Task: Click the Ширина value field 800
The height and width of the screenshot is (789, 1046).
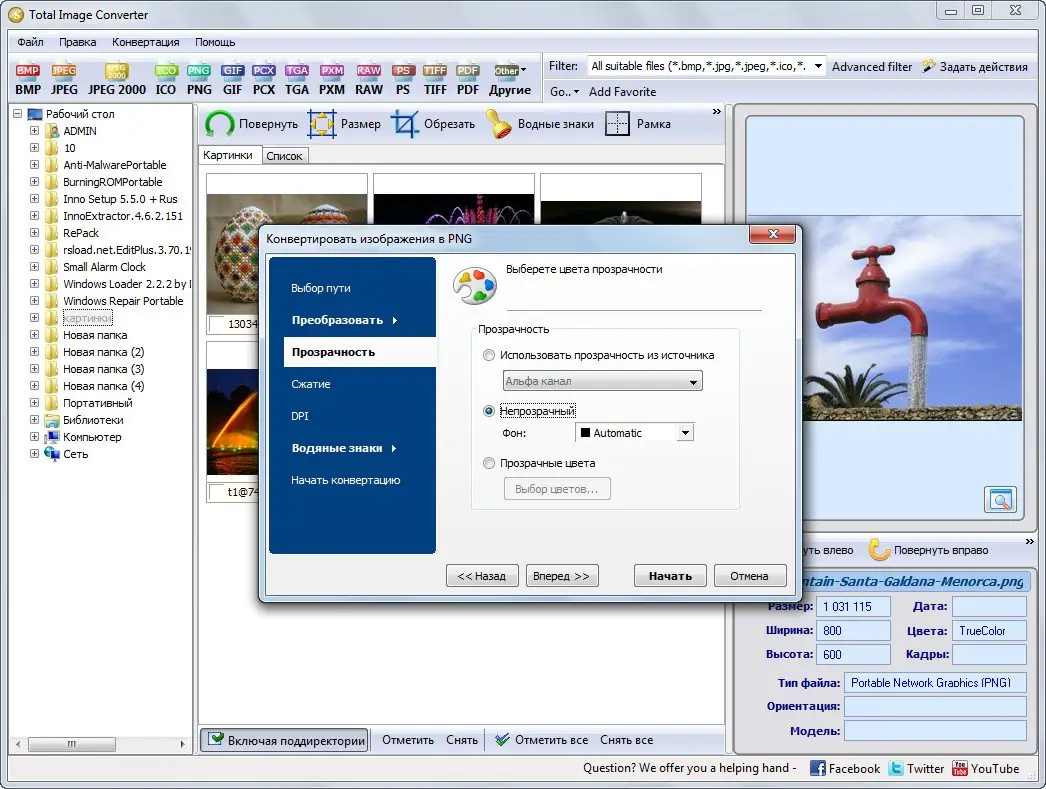Action: coord(853,630)
